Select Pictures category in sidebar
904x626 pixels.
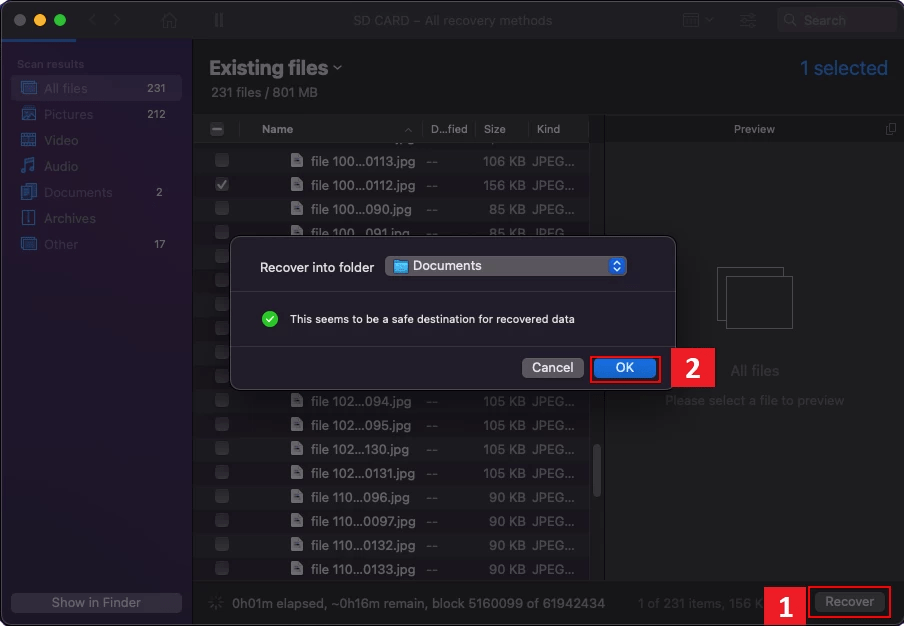pos(96,114)
